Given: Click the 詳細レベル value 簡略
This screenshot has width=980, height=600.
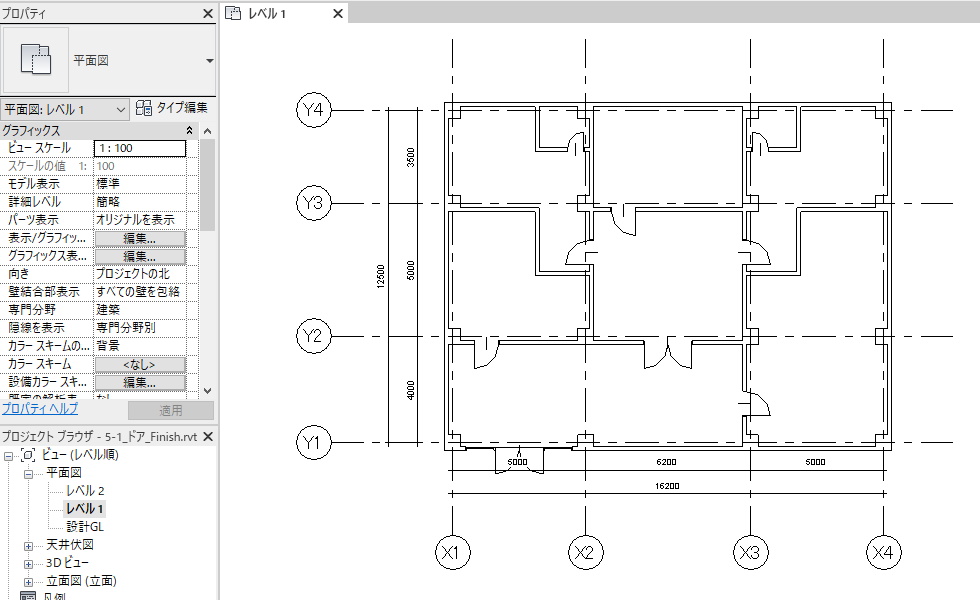Looking at the screenshot, I should [x=140, y=202].
